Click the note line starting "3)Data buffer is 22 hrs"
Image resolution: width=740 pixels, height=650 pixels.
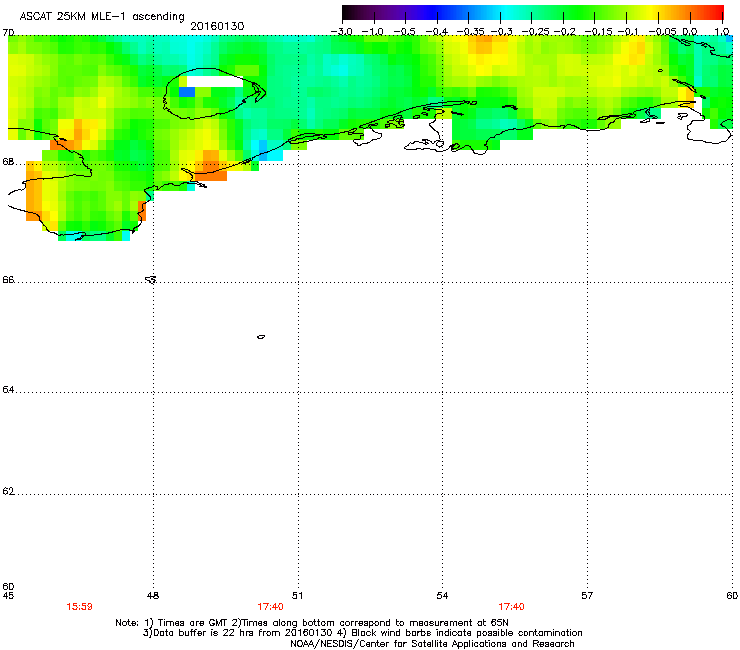(362, 633)
